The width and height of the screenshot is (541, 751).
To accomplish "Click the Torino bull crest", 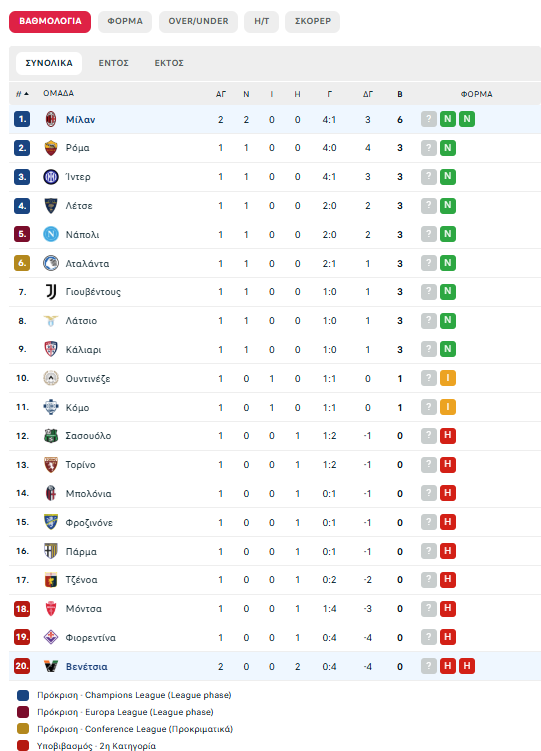I will [51, 465].
